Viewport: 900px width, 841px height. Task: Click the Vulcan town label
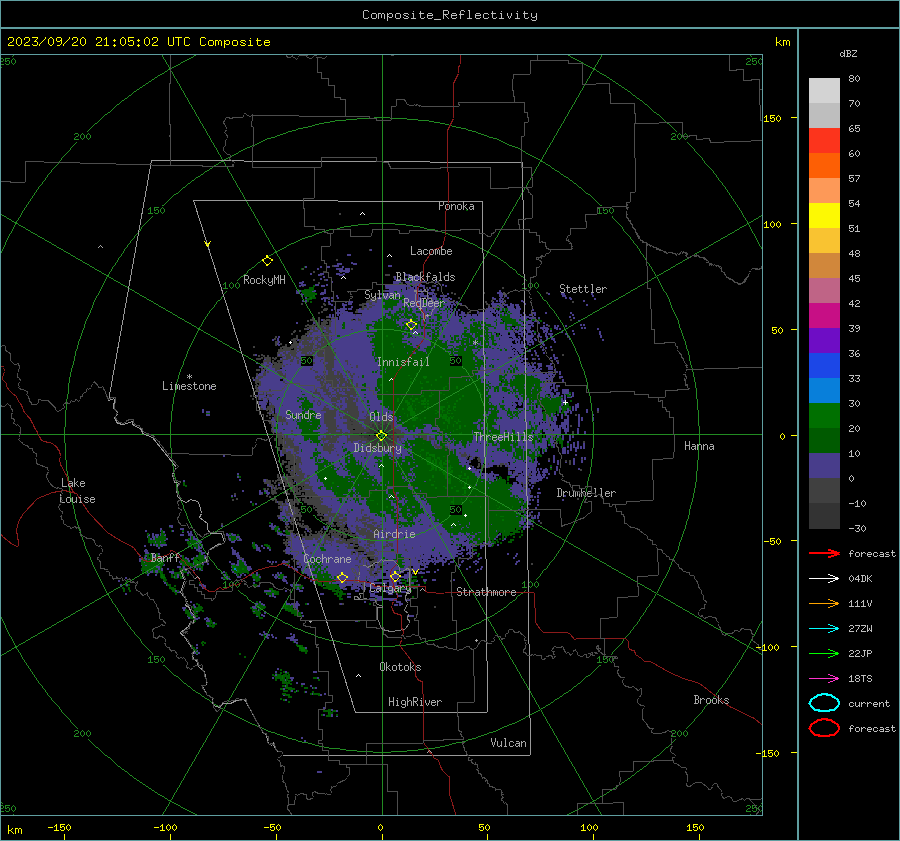pyautogui.click(x=509, y=743)
